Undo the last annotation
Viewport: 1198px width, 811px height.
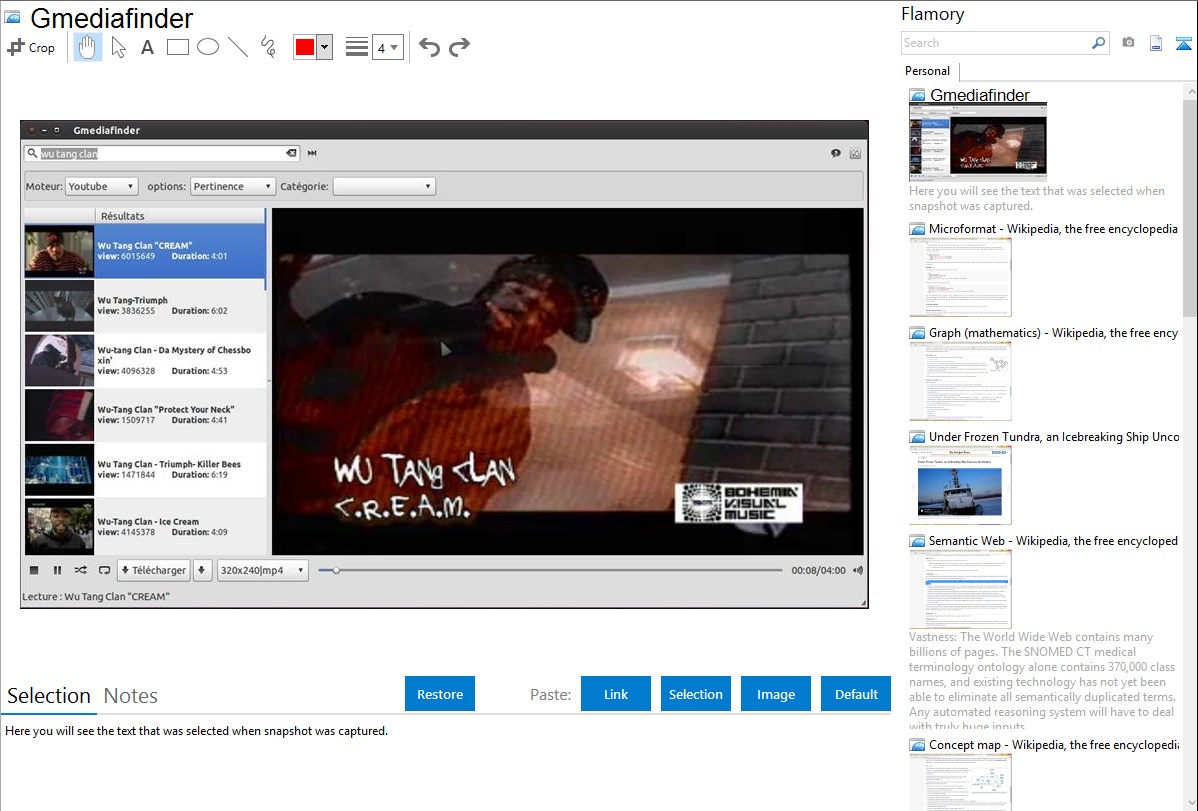point(429,47)
